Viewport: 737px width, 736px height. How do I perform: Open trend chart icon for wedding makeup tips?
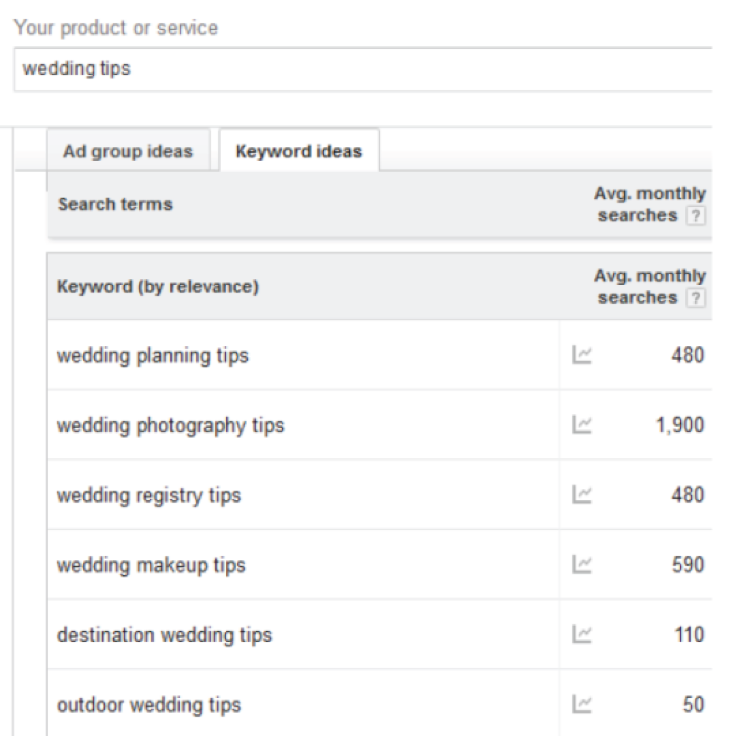coord(578,565)
